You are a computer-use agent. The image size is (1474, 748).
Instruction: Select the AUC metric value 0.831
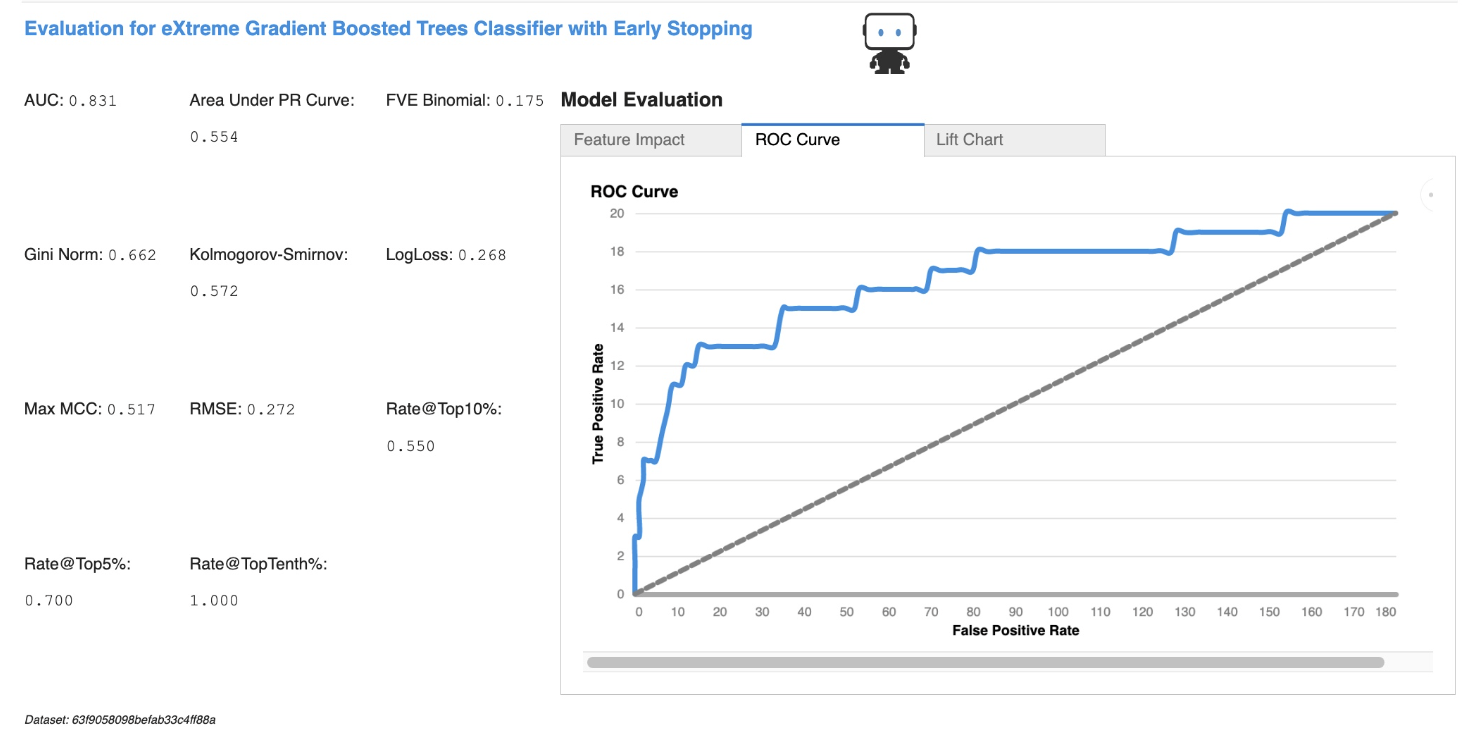(x=92, y=101)
